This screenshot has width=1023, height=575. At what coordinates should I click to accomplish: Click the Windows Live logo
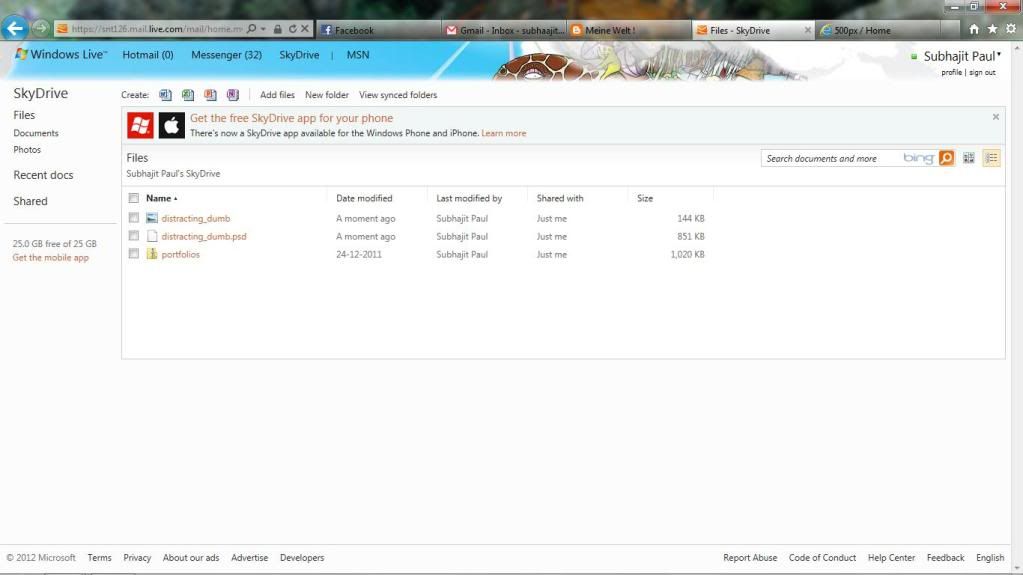61,54
